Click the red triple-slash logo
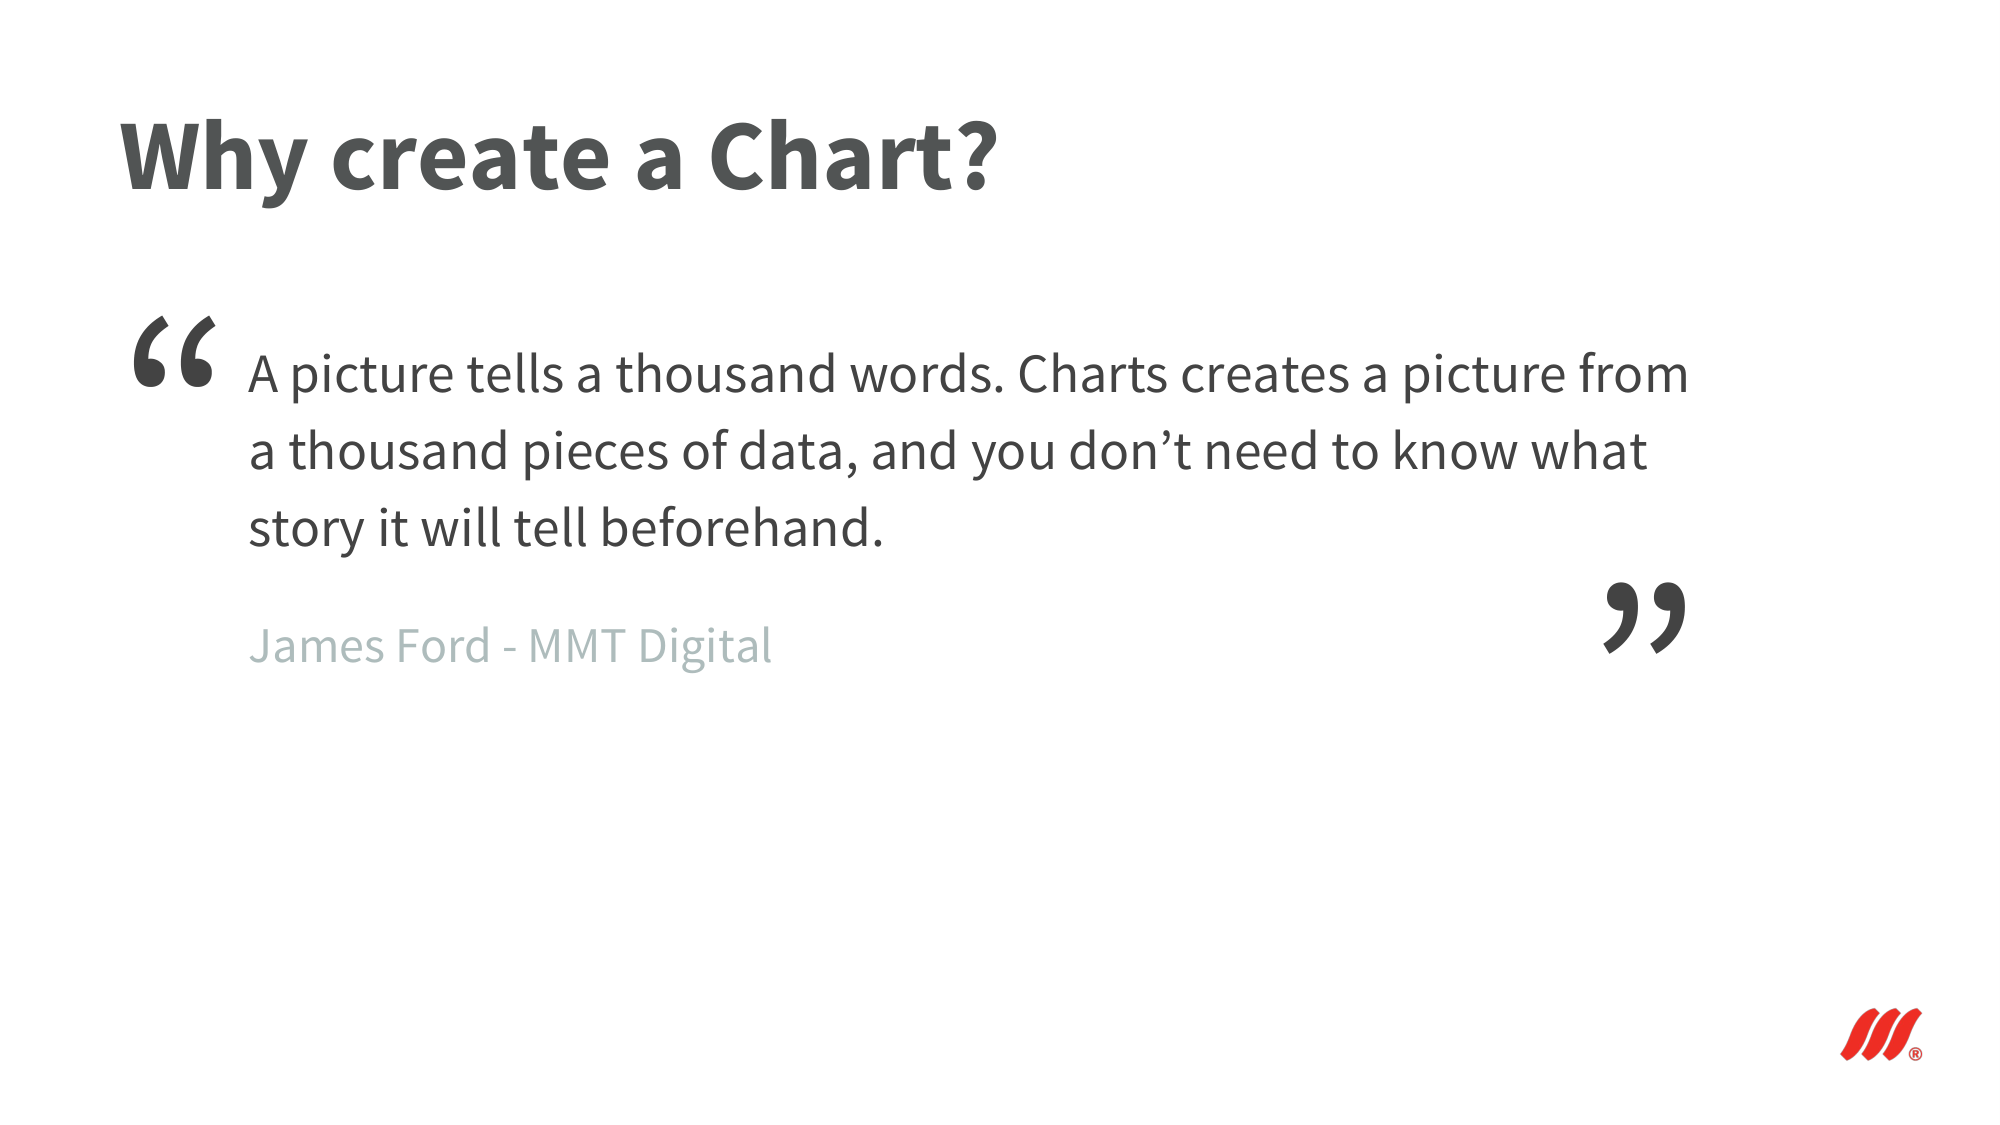 point(1878,1034)
